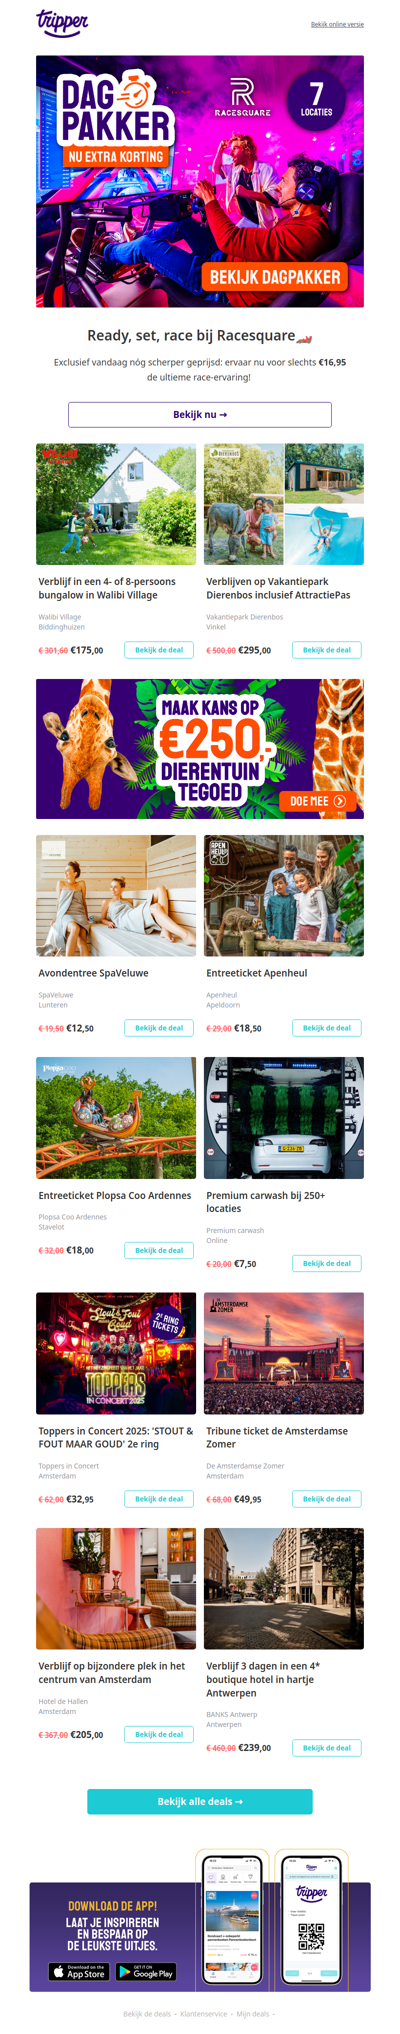The height and width of the screenshot is (2034, 400).
Task: Open the 'Bekijk online versie' link
Action: coord(337,24)
